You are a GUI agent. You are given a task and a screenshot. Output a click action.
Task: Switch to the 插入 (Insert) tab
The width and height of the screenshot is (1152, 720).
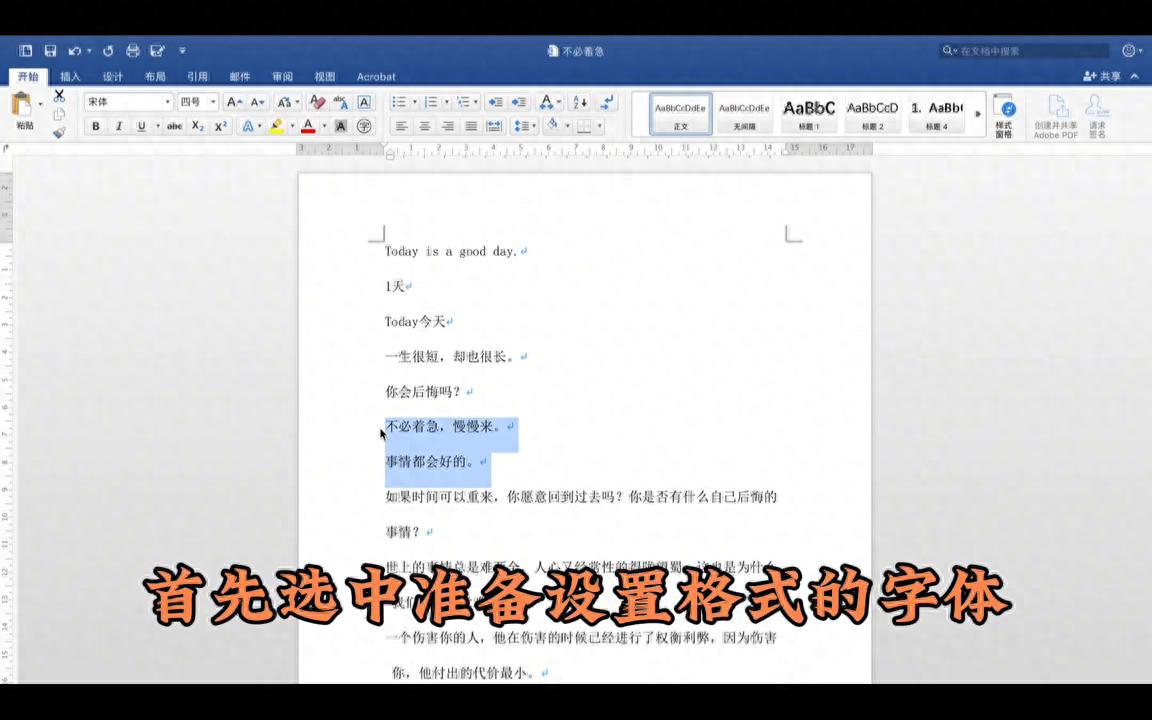70,76
